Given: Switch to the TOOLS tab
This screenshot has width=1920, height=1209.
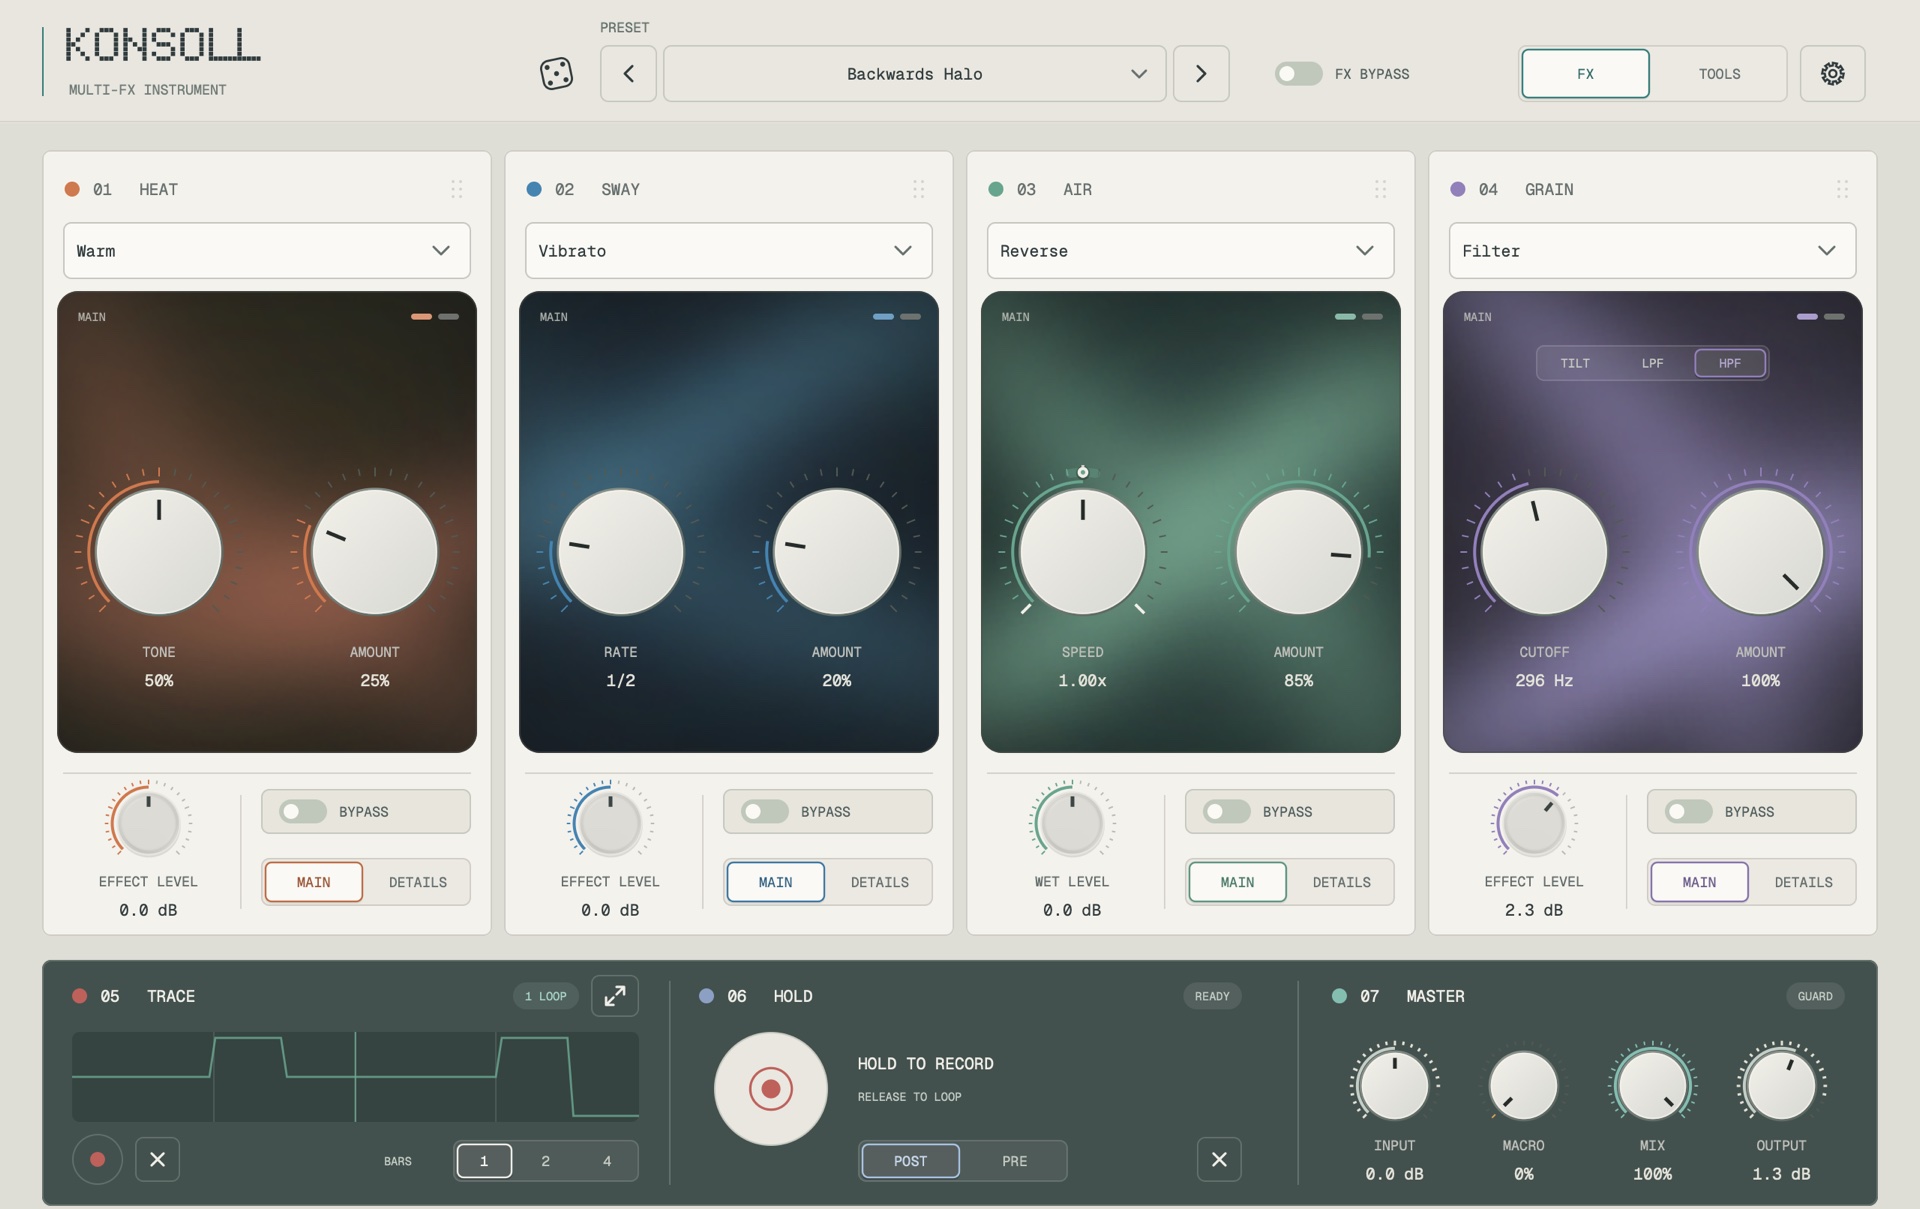Looking at the screenshot, I should point(1719,73).
